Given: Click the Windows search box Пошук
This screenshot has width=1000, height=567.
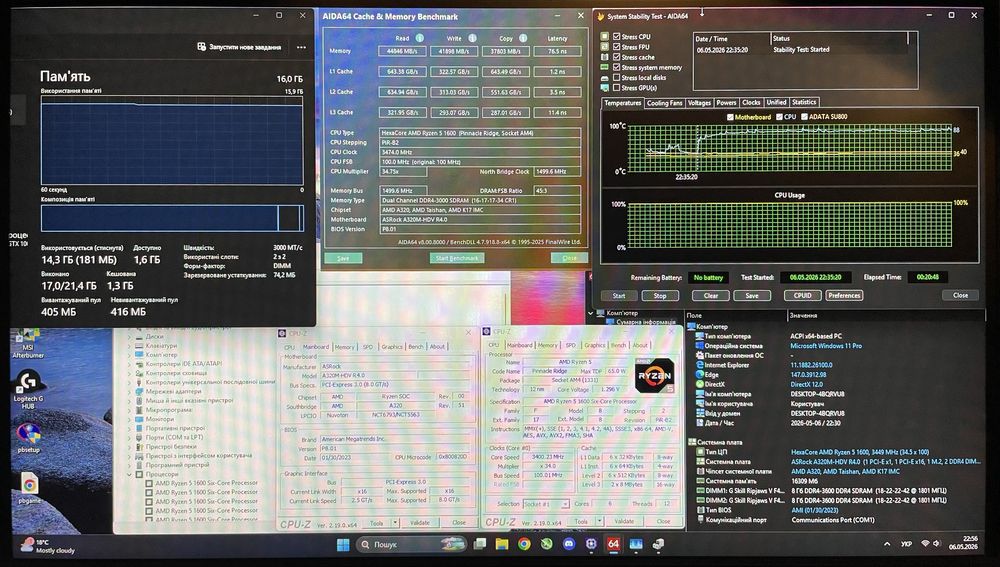Looking at the screenshot, I should click(x=411, y=544).
